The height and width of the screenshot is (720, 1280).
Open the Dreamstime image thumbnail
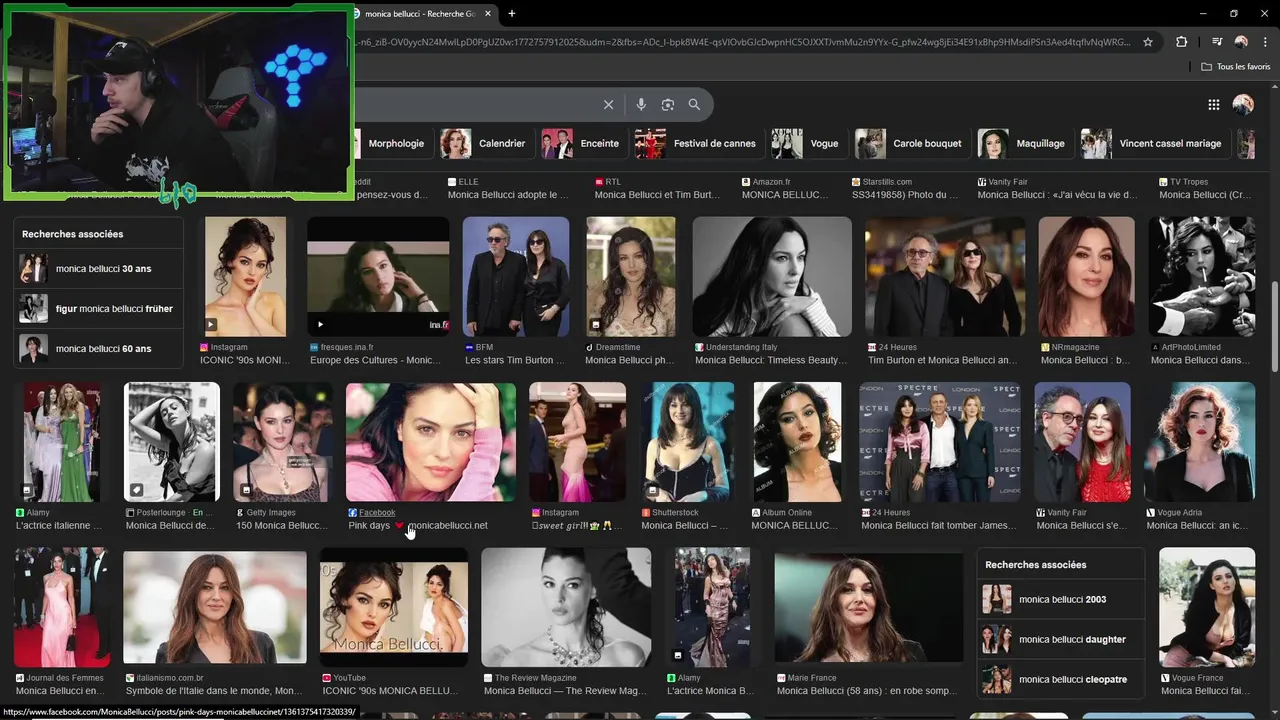(x=631, y=276)
